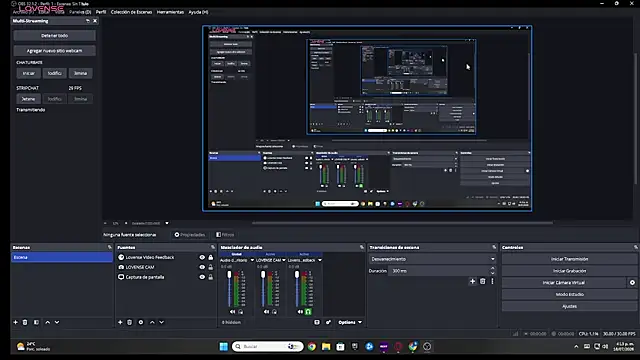Decrease transition duration with down arrow

pyautogui.click(x=493, y=273)
